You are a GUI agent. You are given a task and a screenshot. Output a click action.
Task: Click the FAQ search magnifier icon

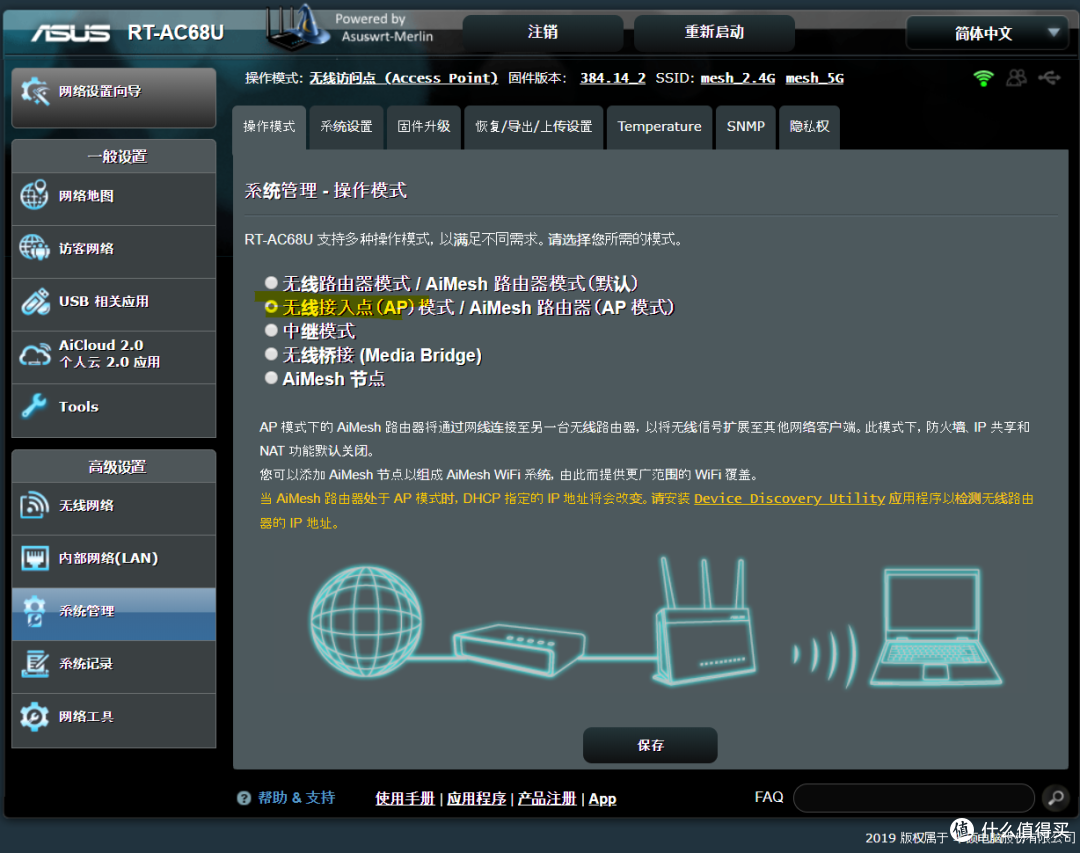point(1056,798)
